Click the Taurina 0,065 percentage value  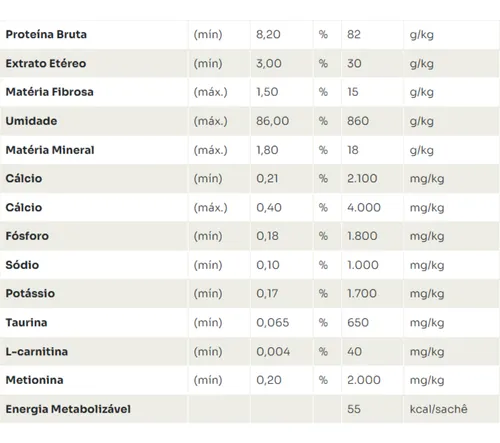pyautogui.click(x=272, y=322)
